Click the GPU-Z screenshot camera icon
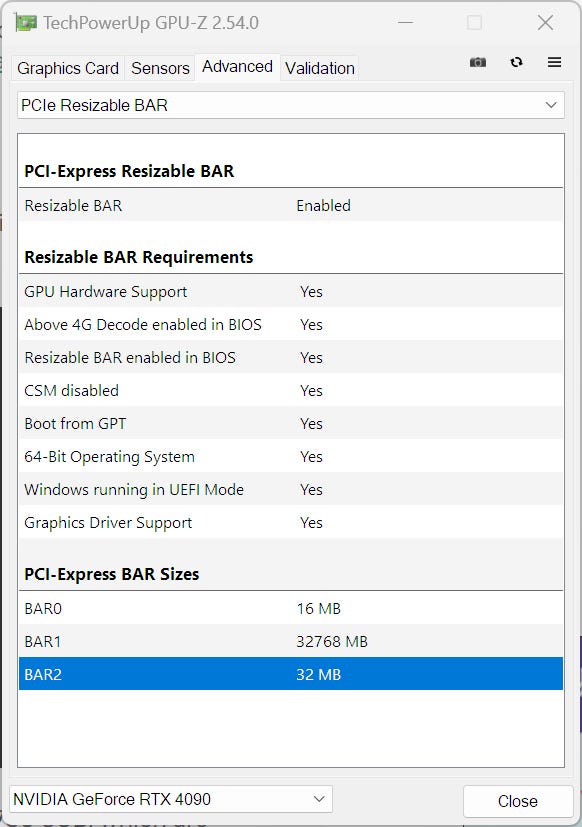 coord(478,62)
